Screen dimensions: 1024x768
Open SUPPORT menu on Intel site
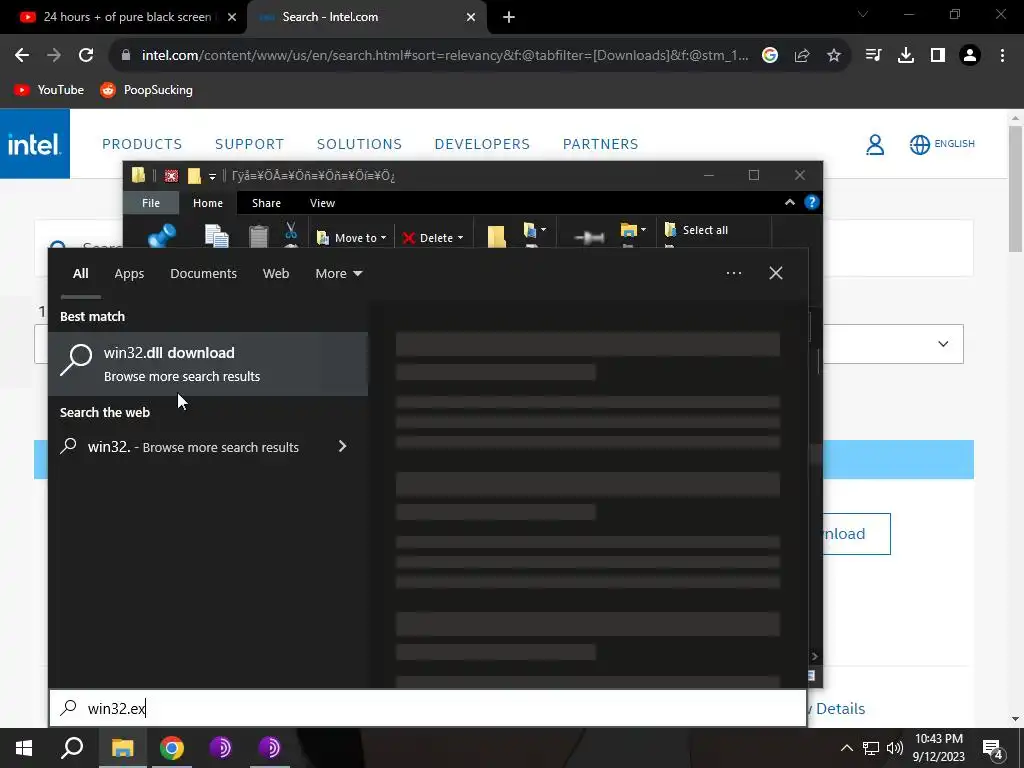tap(249, 144)
